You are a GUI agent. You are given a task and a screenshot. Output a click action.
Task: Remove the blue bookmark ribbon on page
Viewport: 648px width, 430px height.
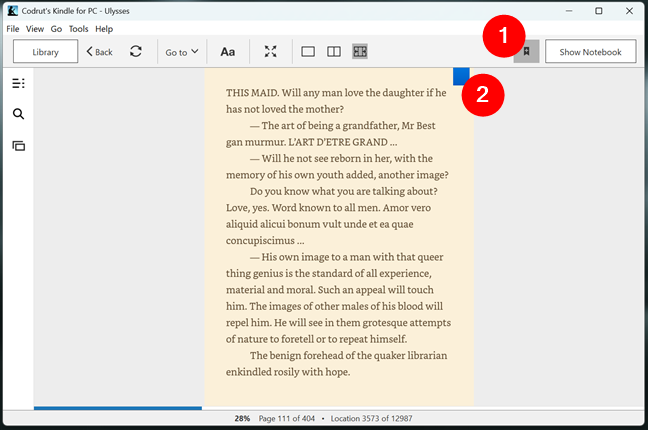[460, 76]
